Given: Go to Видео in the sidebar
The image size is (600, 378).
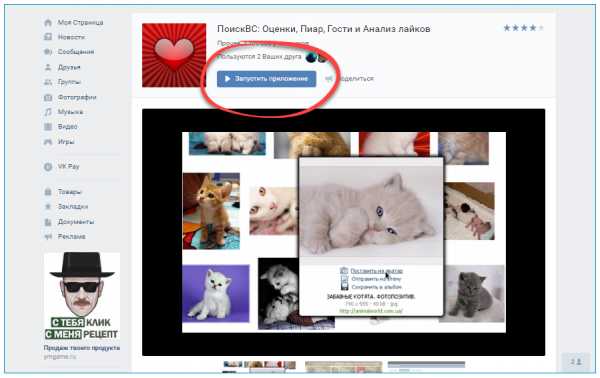Looking at the screenshot, I should pyautogui.click(x=67, y=126).
